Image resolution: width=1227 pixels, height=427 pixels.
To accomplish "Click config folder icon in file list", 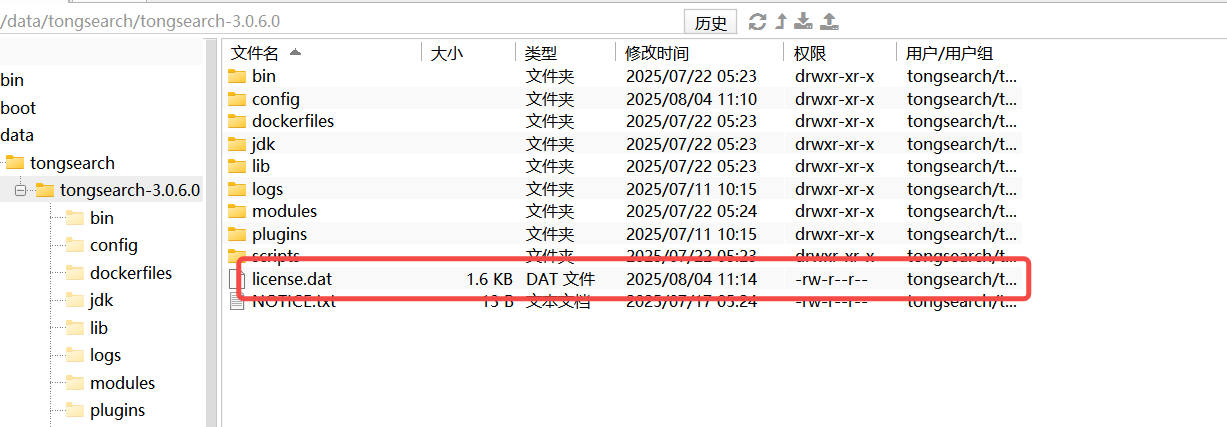I will (237, 99).
